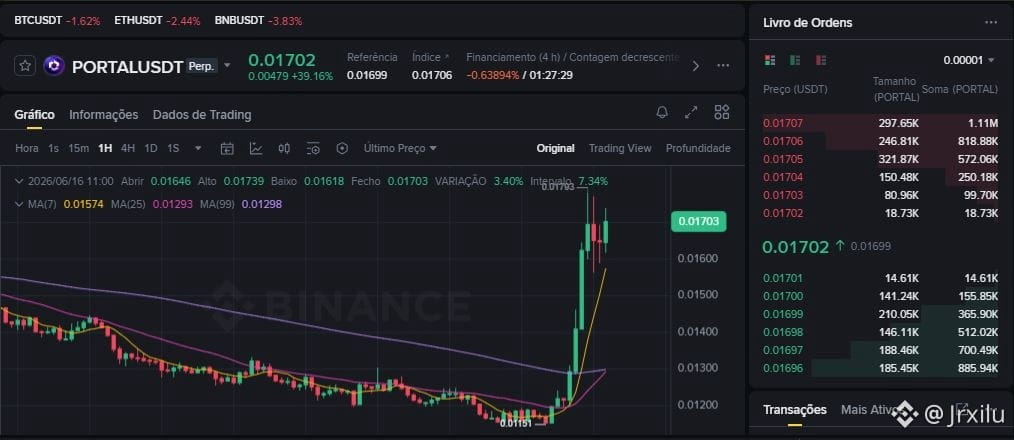
Task: Click the MA(99) indicator value 0.01298
Action: pos(261,204)
